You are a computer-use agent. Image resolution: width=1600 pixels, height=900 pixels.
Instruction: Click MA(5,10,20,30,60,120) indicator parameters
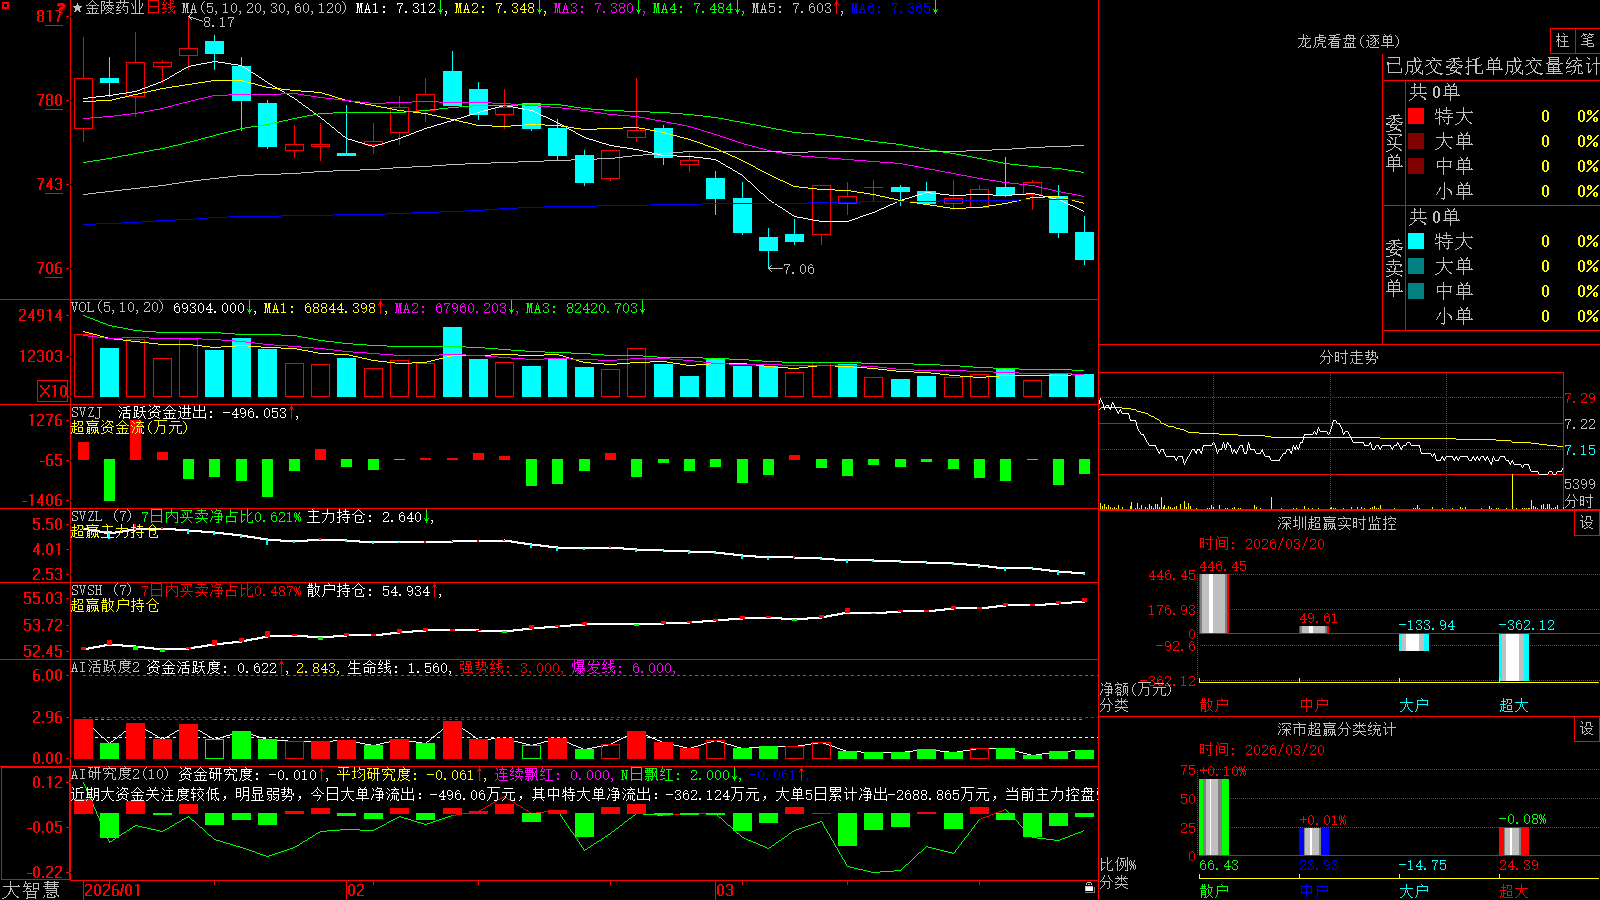[x=265, y=8]
